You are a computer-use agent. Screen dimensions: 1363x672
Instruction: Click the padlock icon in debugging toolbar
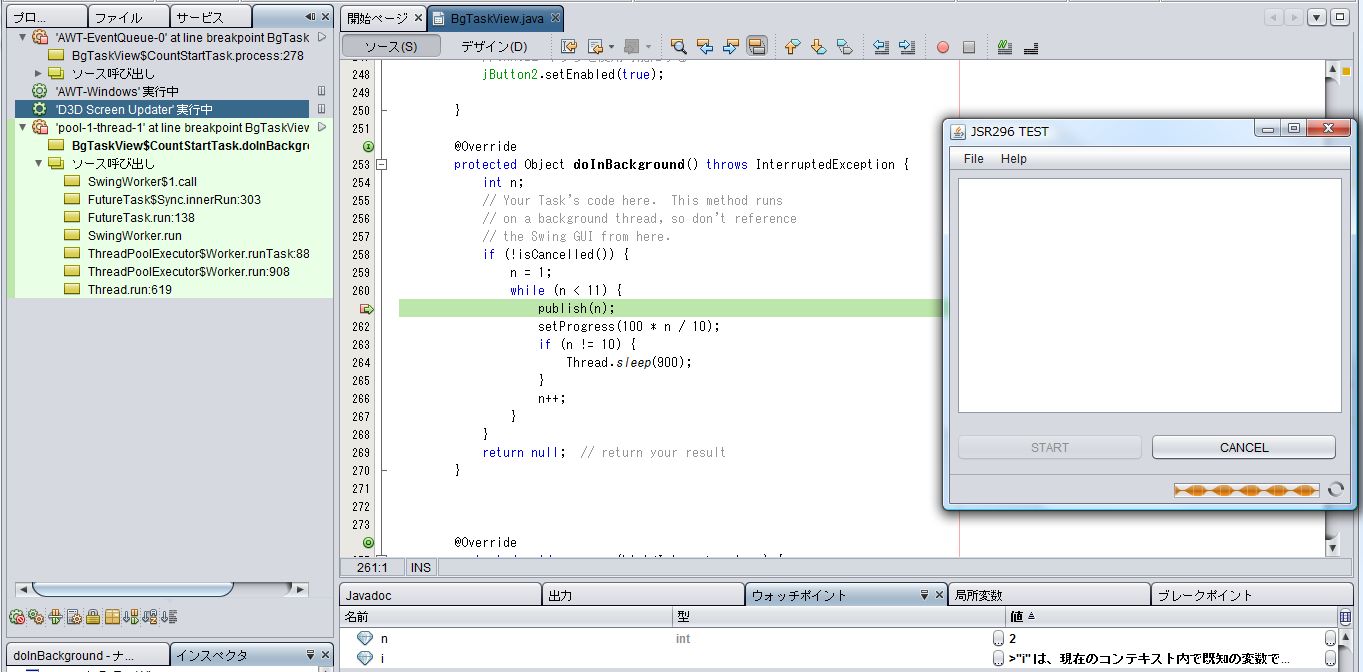point(93,617)
